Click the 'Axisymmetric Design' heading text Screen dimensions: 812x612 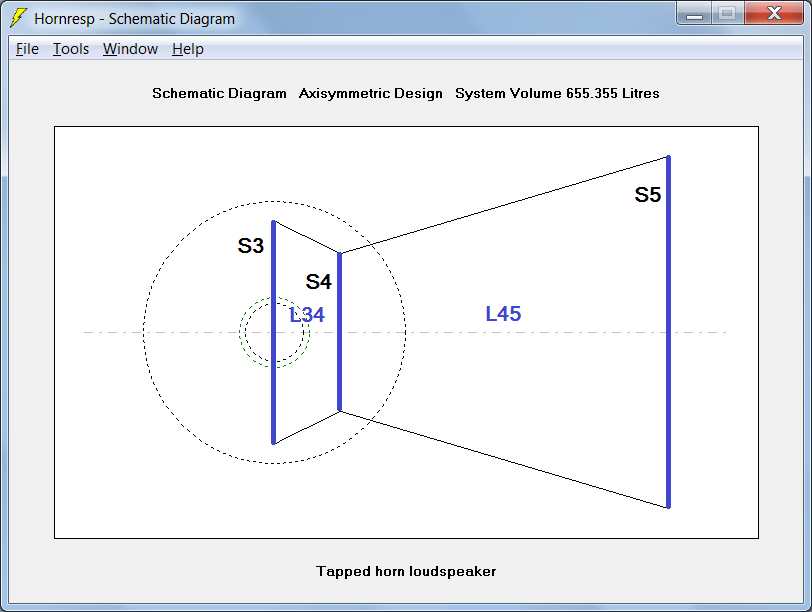click(x=371, y=93)
